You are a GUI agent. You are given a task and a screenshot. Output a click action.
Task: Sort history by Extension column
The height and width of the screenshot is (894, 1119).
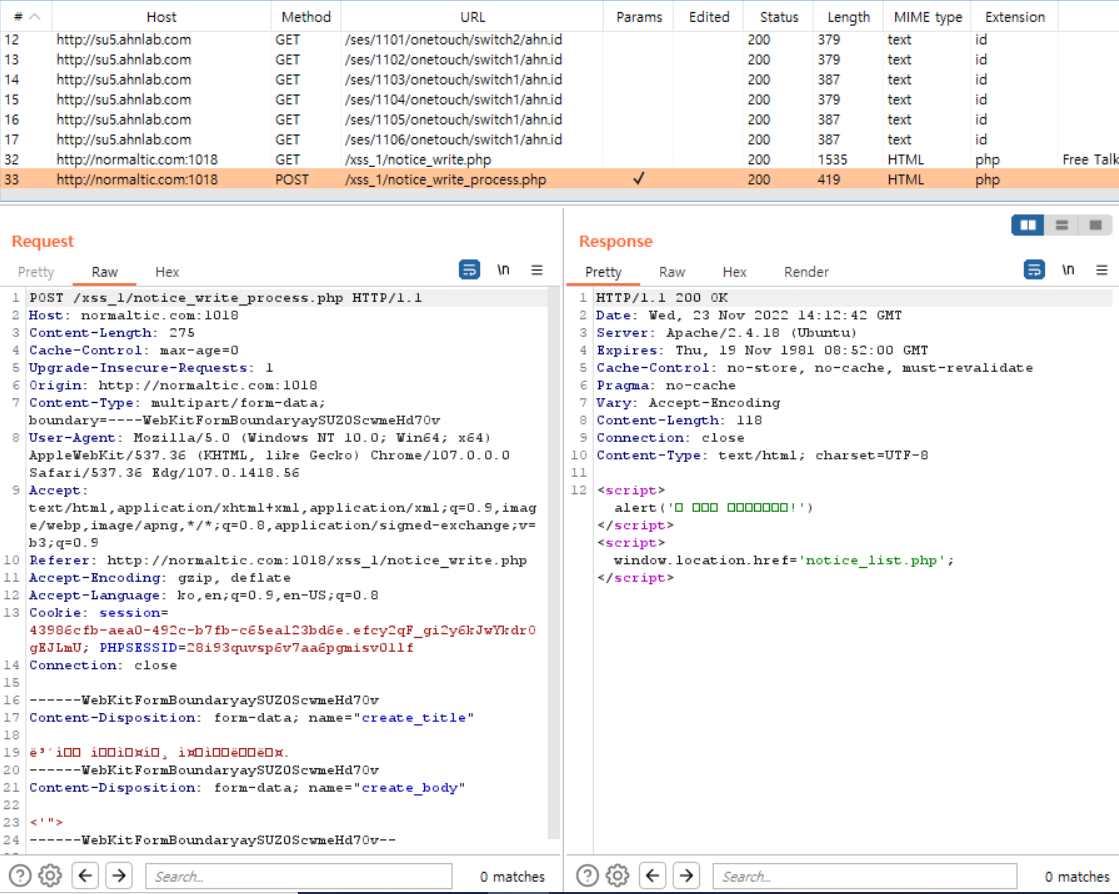tap(1015, 16)
